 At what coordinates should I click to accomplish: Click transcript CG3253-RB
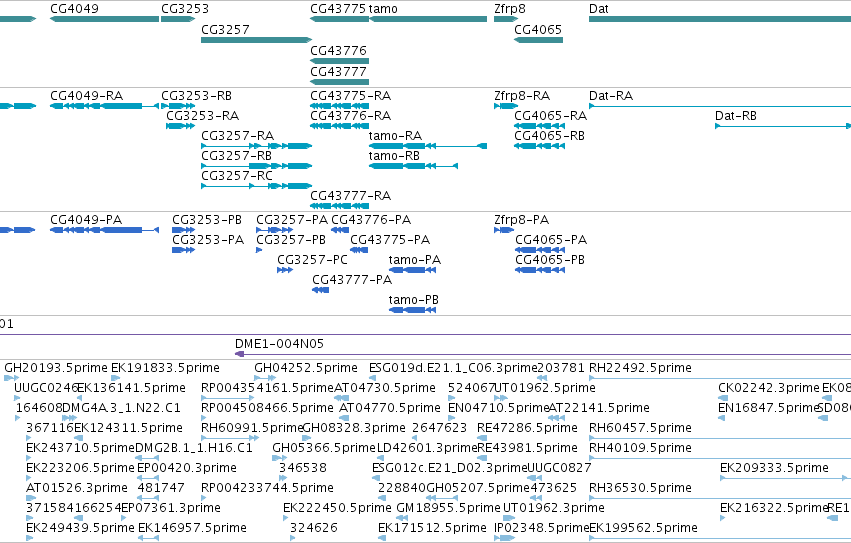point(178,106)
